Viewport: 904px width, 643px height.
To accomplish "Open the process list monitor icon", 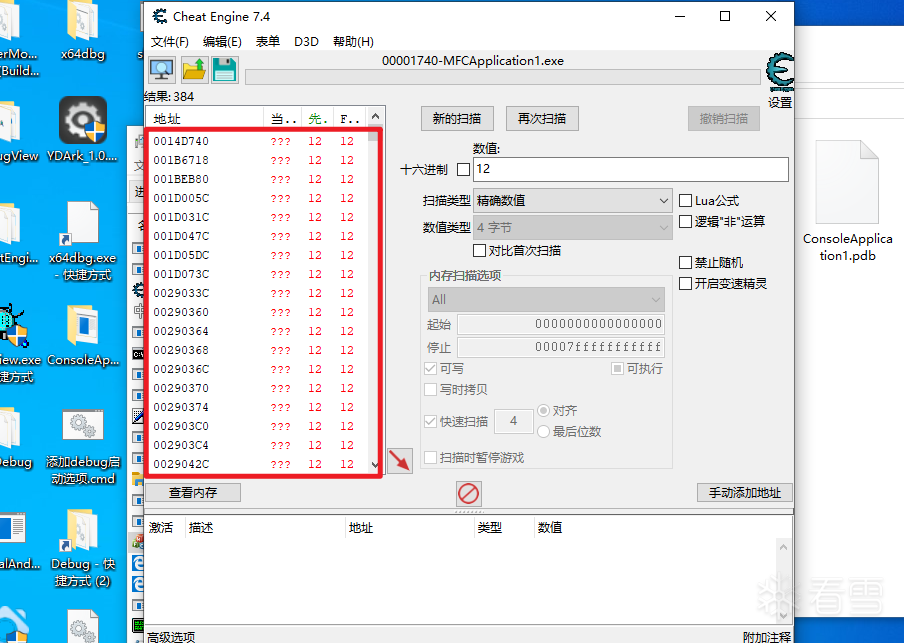I will (x=162, y=70).
